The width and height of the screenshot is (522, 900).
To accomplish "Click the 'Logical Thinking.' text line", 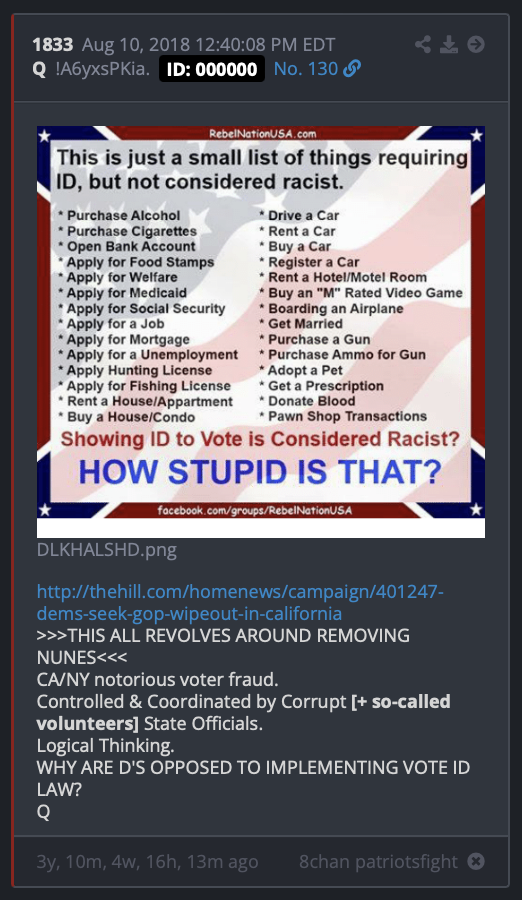I will click(106, 746).
